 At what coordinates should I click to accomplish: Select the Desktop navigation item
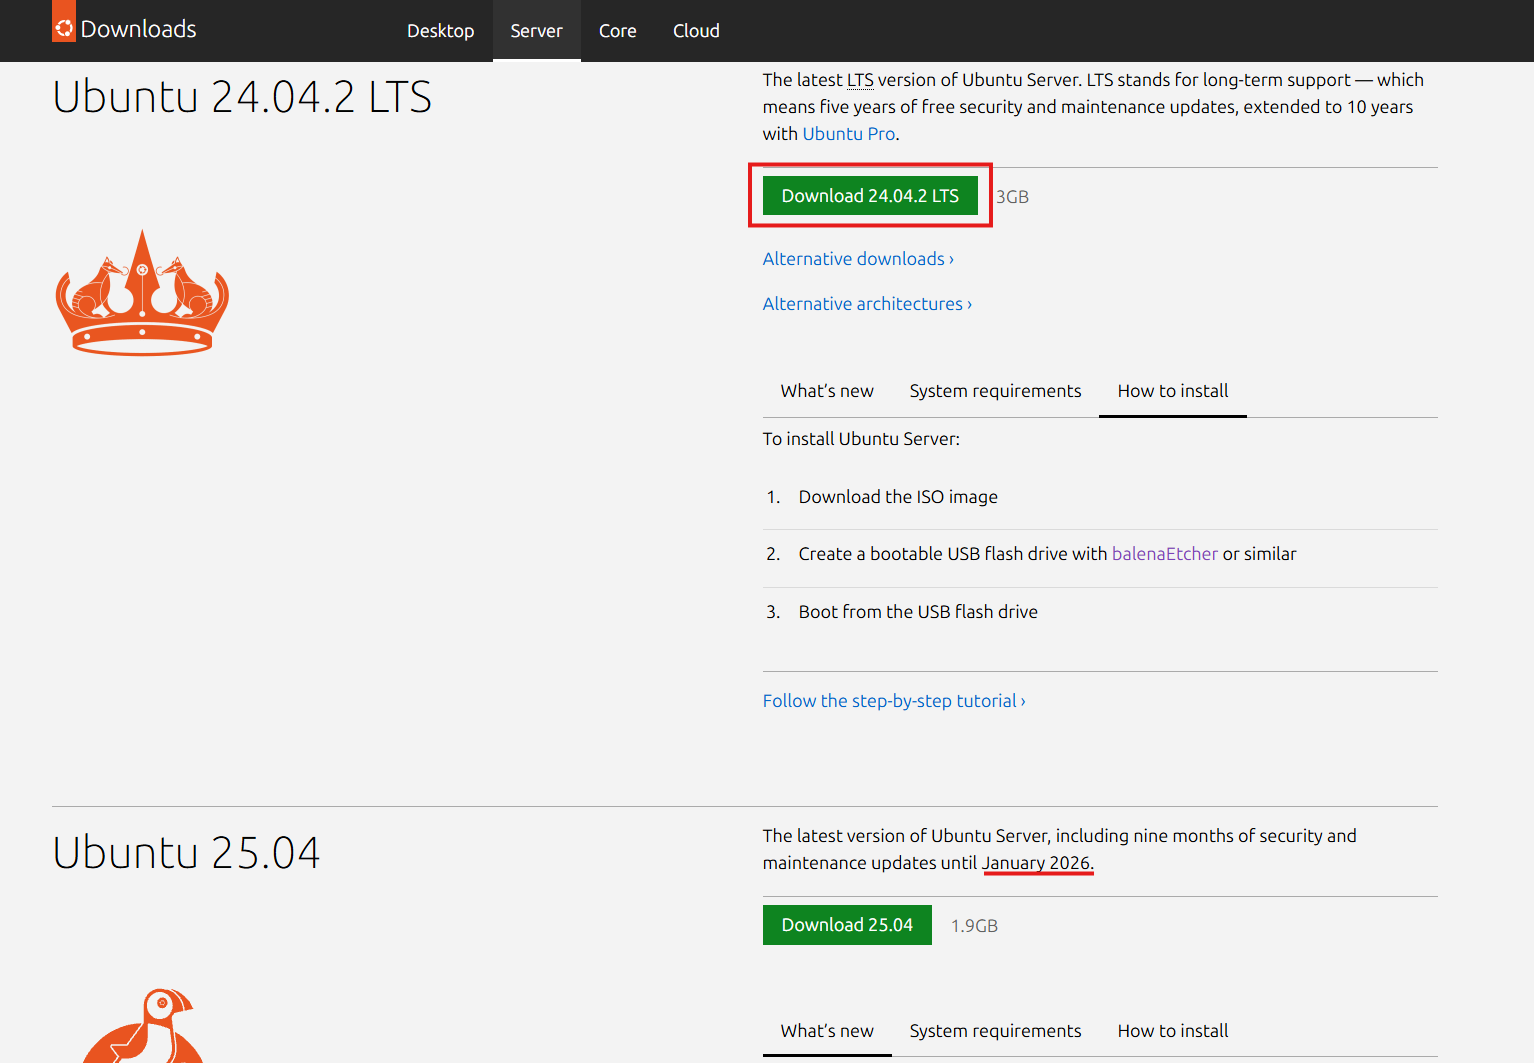coord(440,30)
